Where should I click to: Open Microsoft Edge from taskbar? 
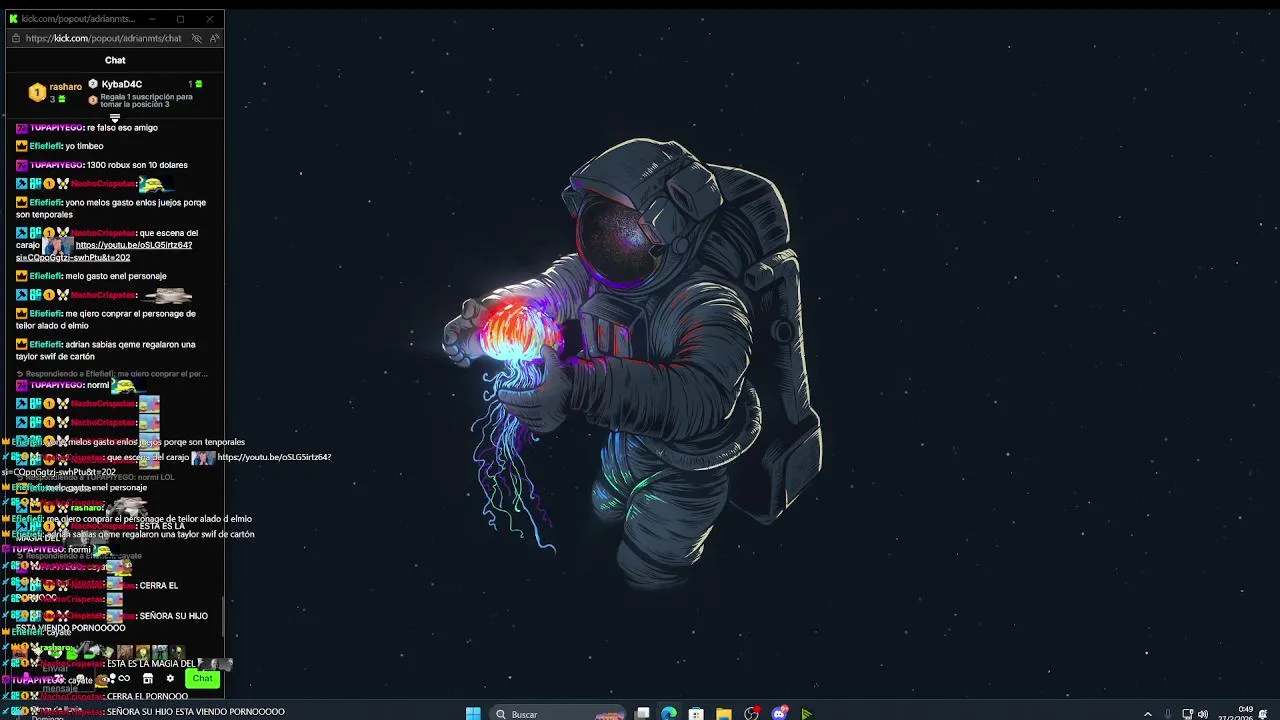pyautogui.click(x=669, y=713)
